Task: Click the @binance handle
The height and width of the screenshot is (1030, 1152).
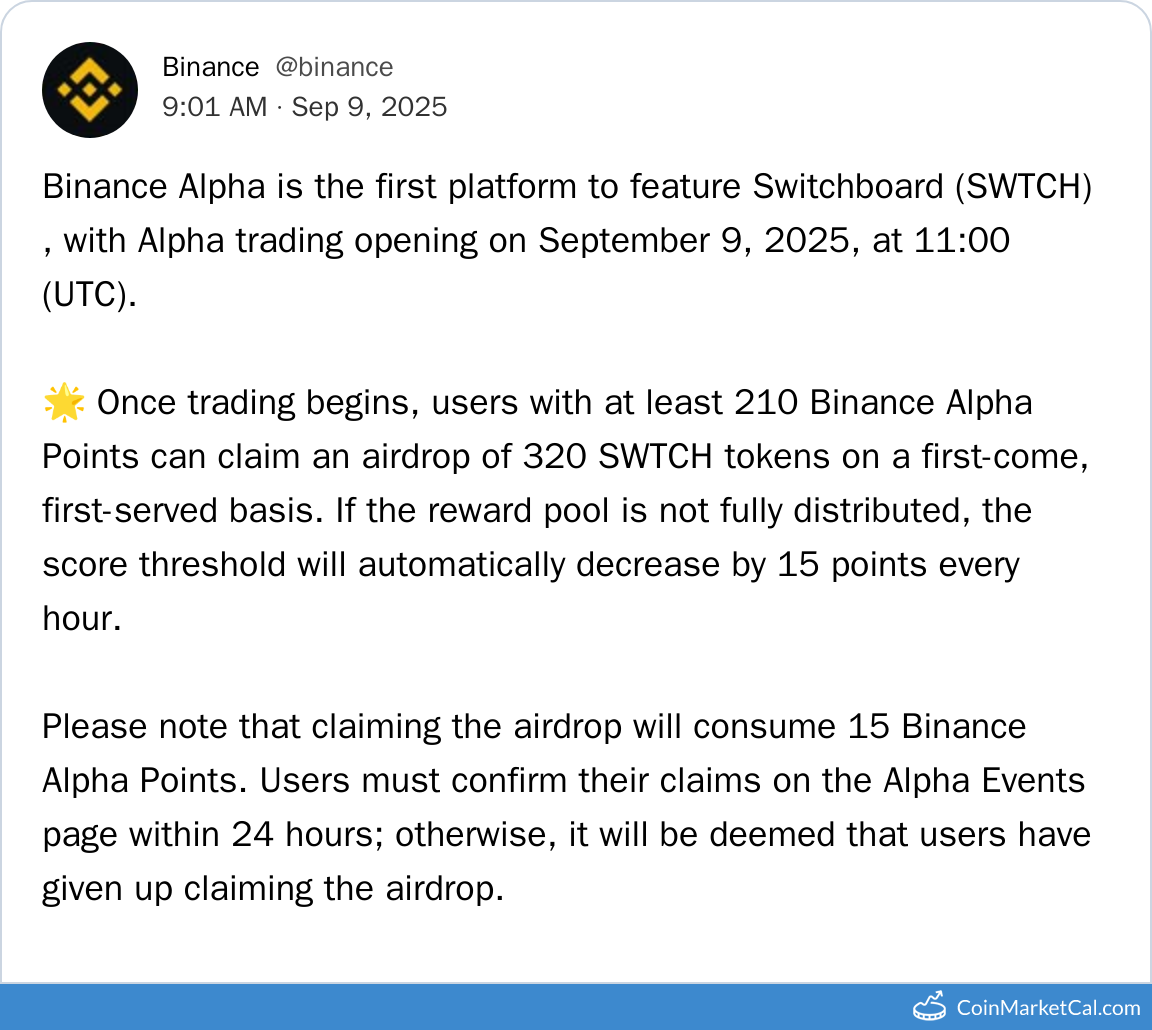Action: (x=334, y=67)
